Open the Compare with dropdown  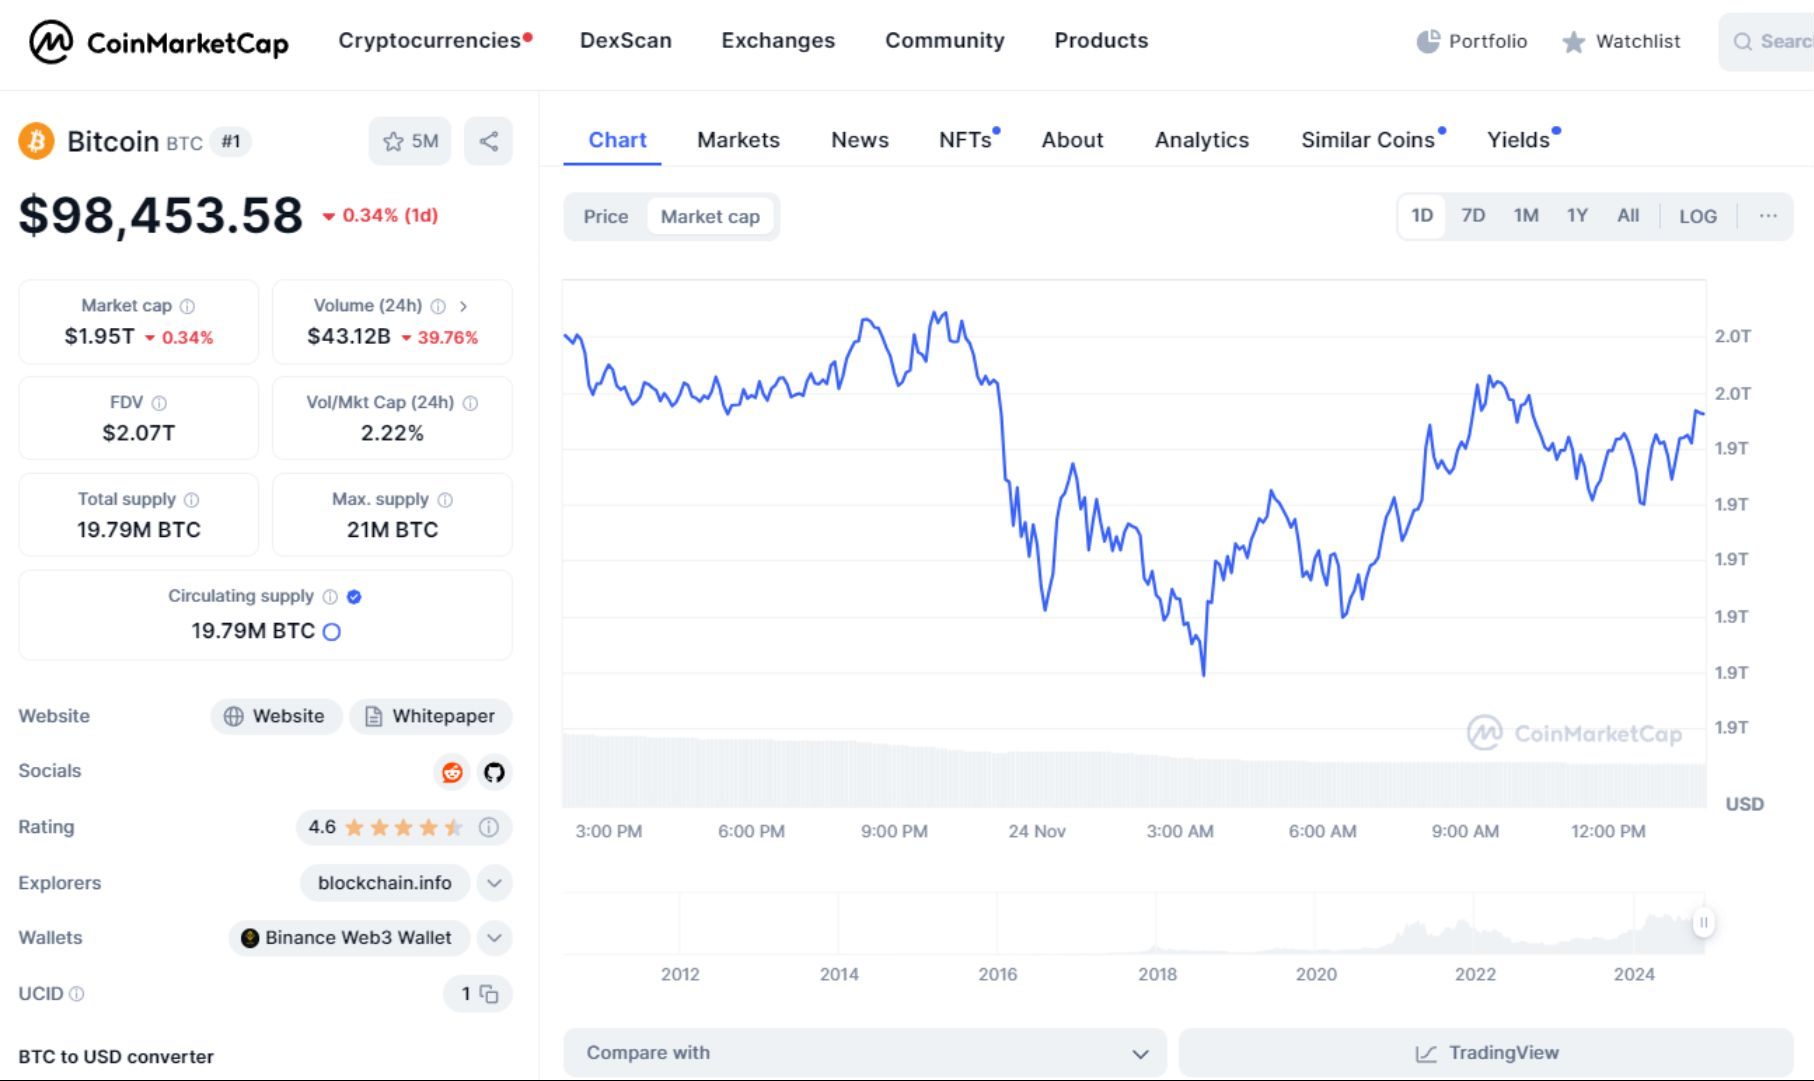coord(864,1052)
